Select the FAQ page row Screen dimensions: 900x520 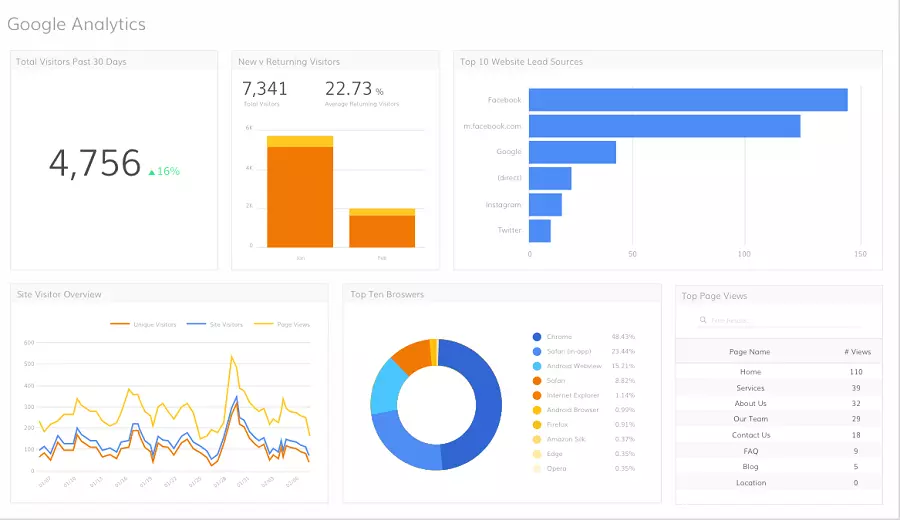779,451
